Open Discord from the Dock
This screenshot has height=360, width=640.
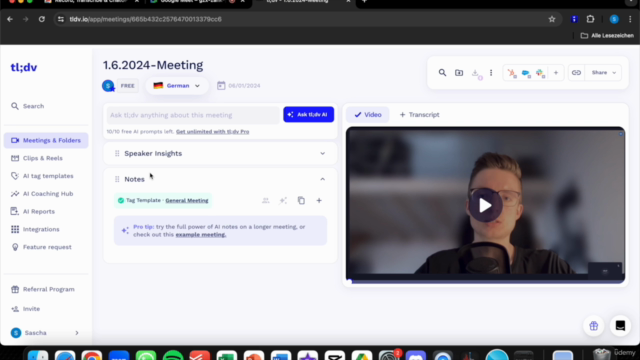[416, 355]
